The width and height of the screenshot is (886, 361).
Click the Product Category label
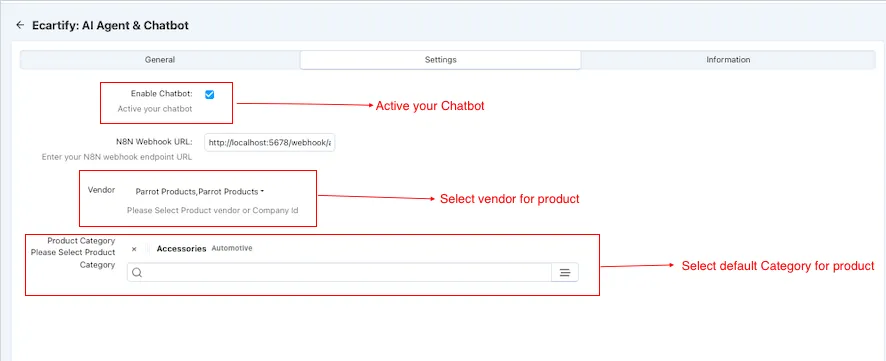81,241
